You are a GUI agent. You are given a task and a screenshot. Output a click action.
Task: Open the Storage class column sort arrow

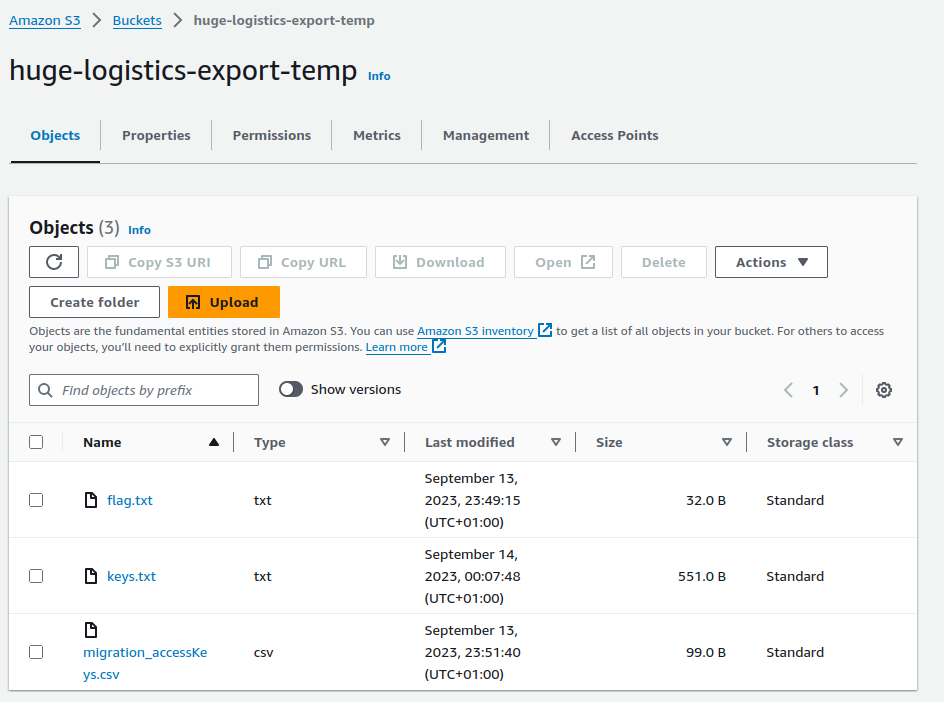(x=897, y=442)
